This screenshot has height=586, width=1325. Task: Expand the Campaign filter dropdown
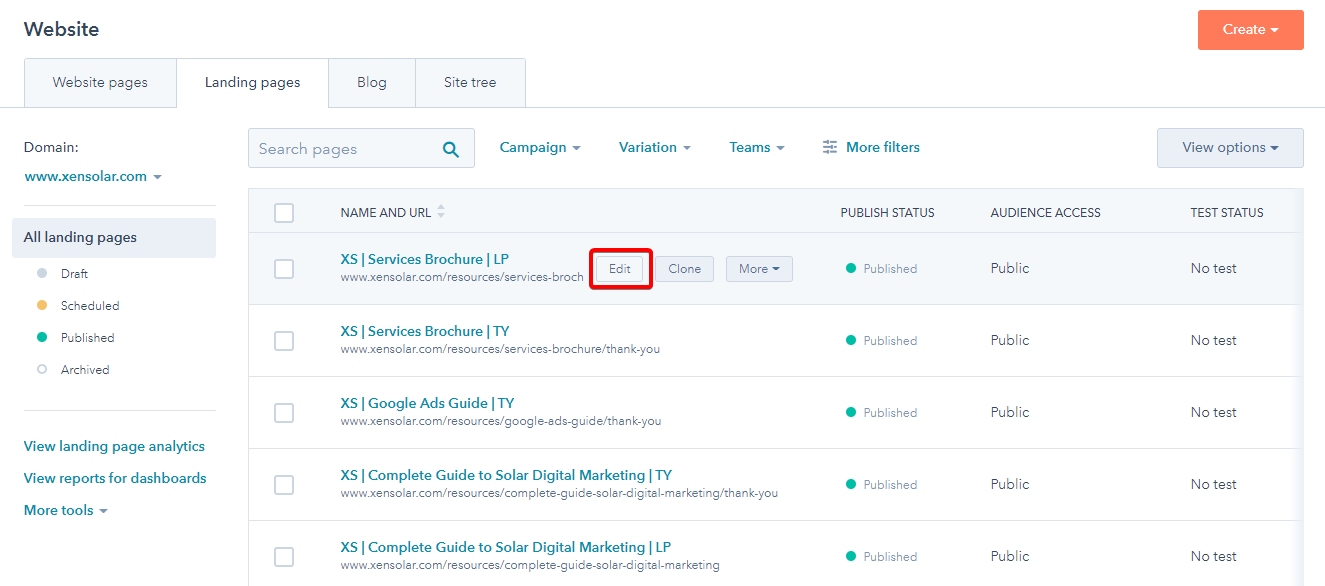pos(540,147)
